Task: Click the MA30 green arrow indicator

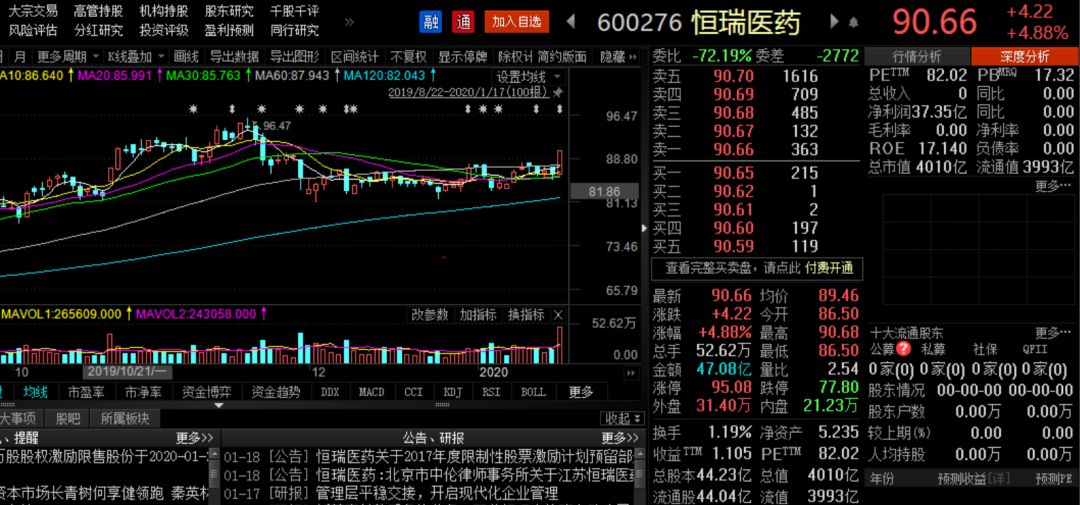Action: pyautogui.click(x=247, y=75)
